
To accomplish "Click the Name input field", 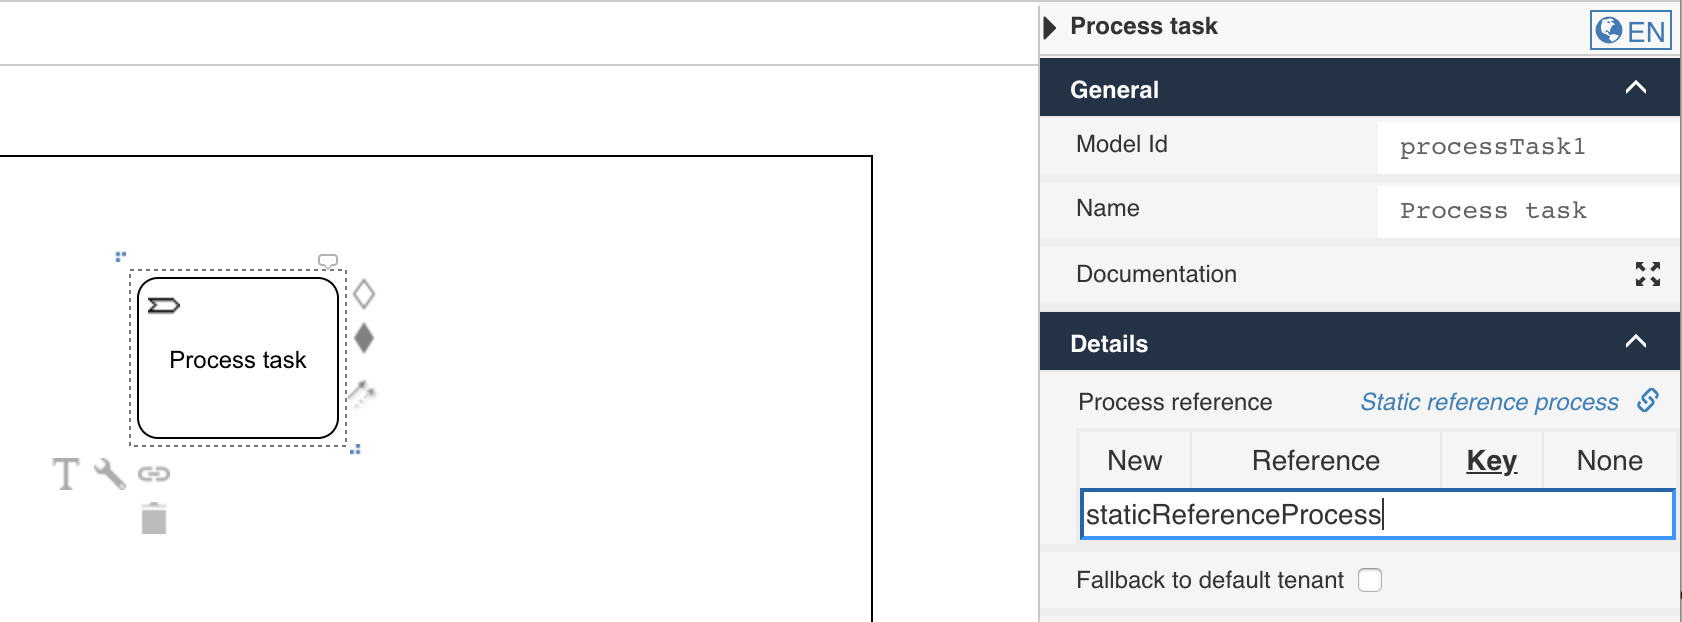I will pyautogui.click(x=1526, y=211).
